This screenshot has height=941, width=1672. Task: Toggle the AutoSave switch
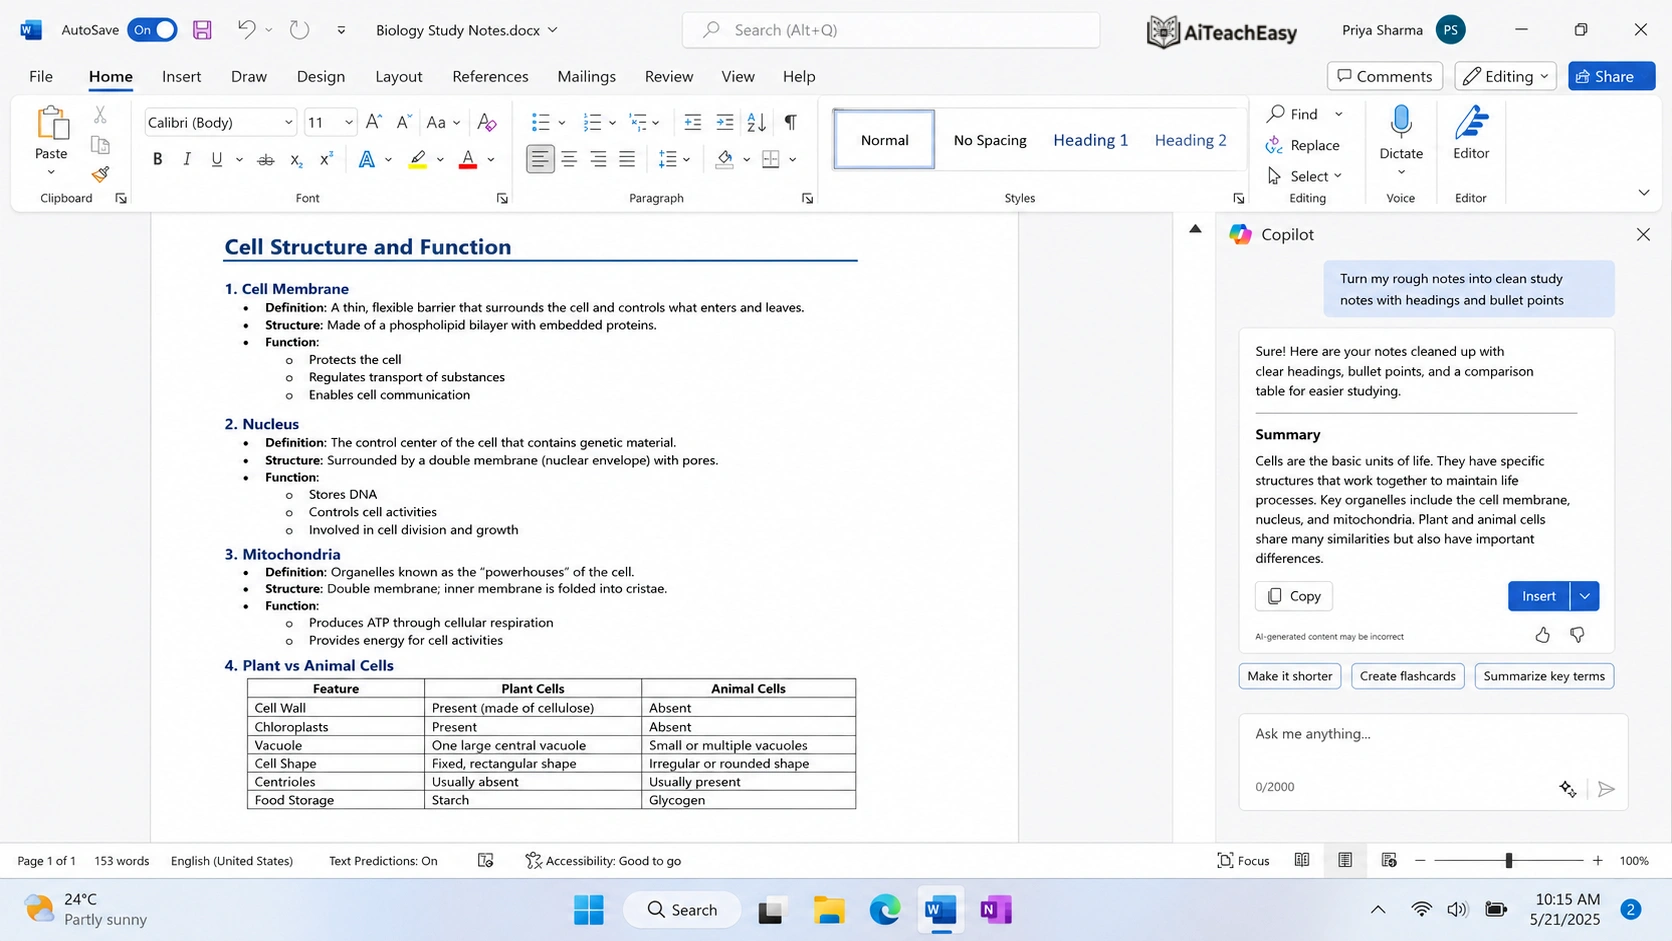(x=152, y=30)
